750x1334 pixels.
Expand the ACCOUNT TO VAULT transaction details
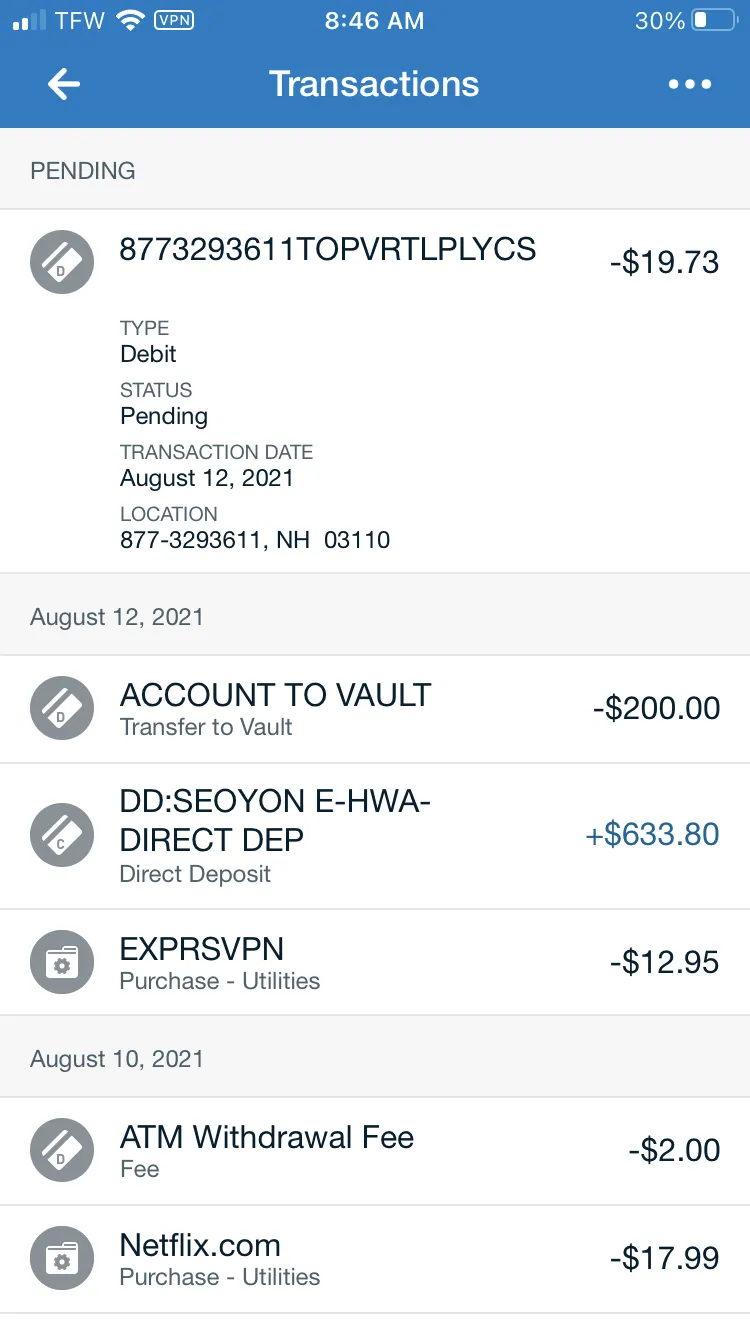pos(375,709)
